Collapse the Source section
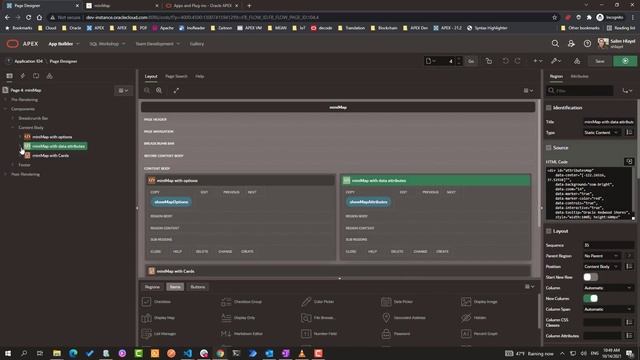Image resolution: width=640 pixels, height=360 pixels. pos(549,148)
